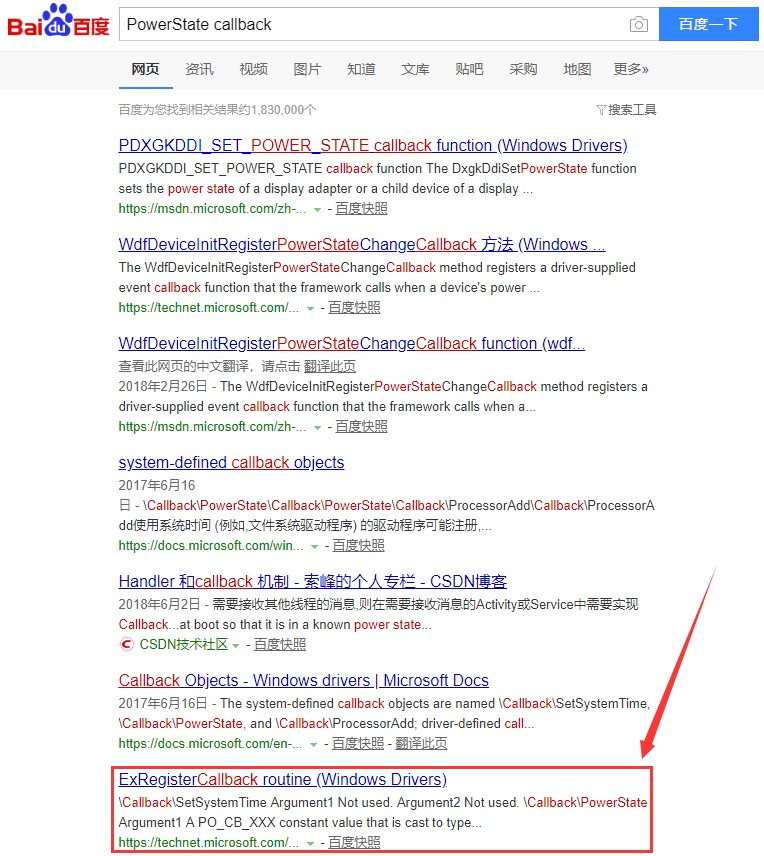Click date text 2018年6月2日
The width and height of the screenshot is (764, 856).
(x=158, y=604)
